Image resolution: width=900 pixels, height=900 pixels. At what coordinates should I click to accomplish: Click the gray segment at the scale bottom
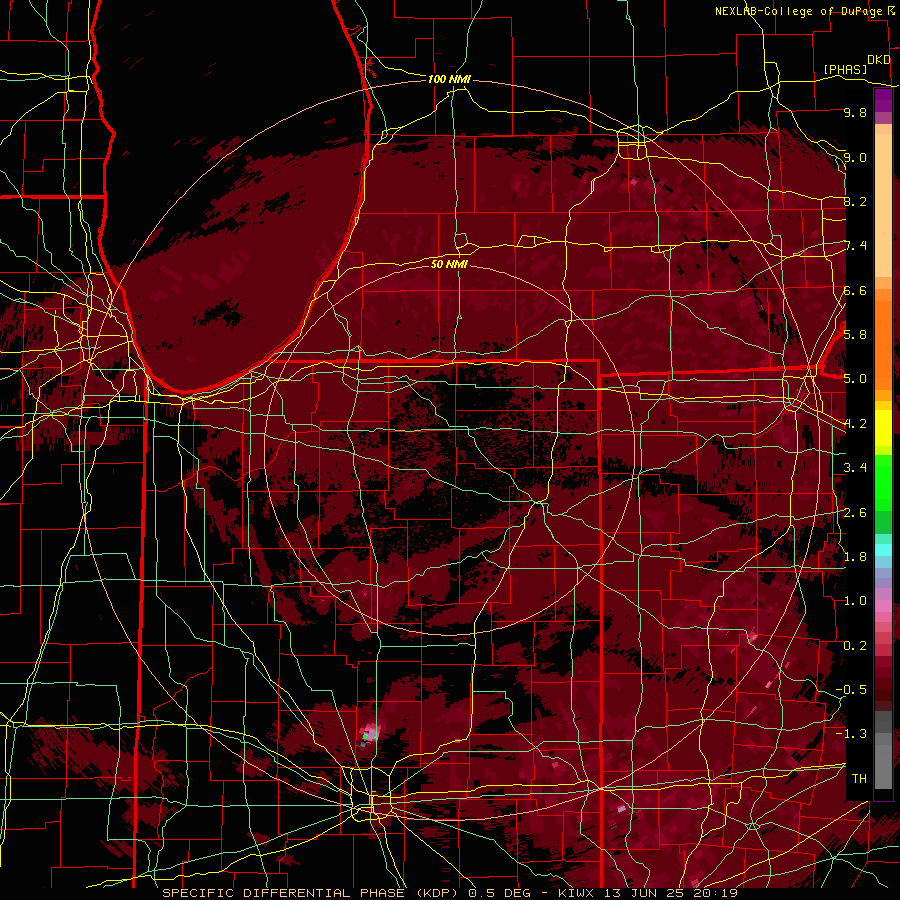[883, 761]
